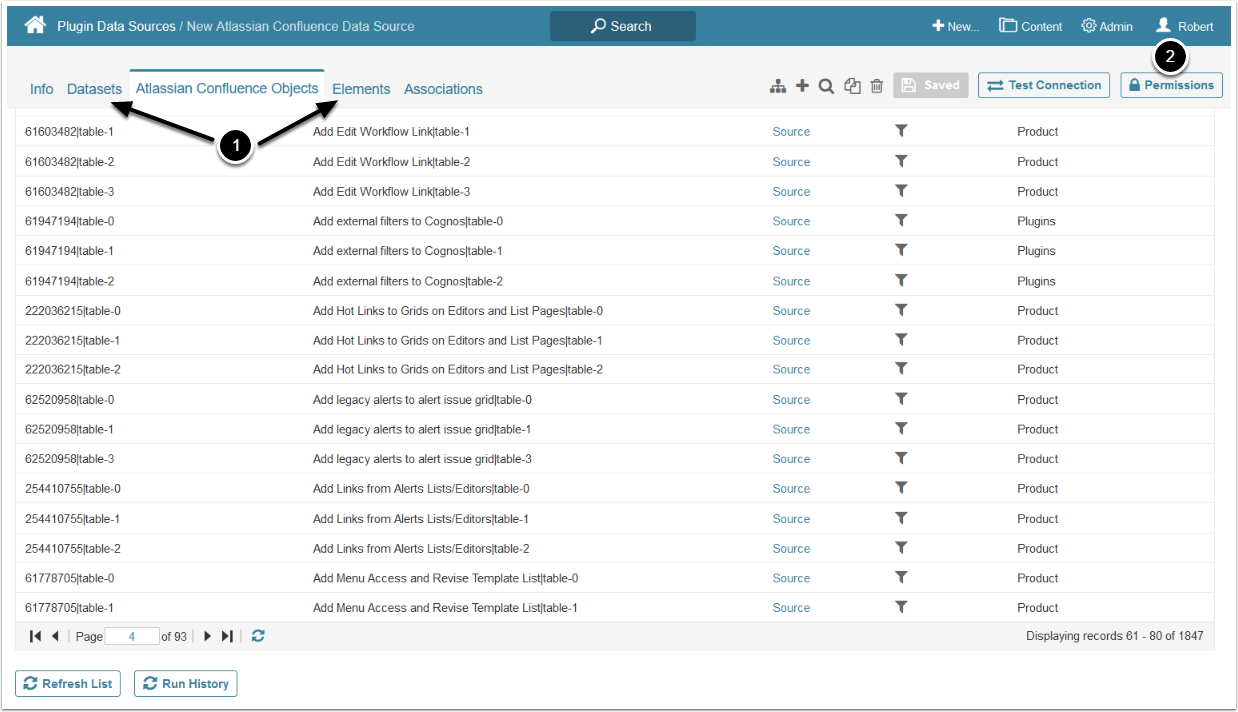Open the Content menu
Screen dimensions: 1238x712
1030,26
